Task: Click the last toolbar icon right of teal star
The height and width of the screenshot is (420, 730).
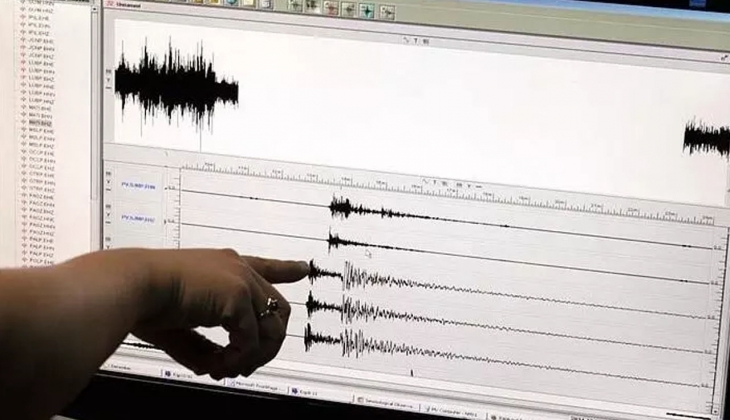Action: (x=386, y=11)
